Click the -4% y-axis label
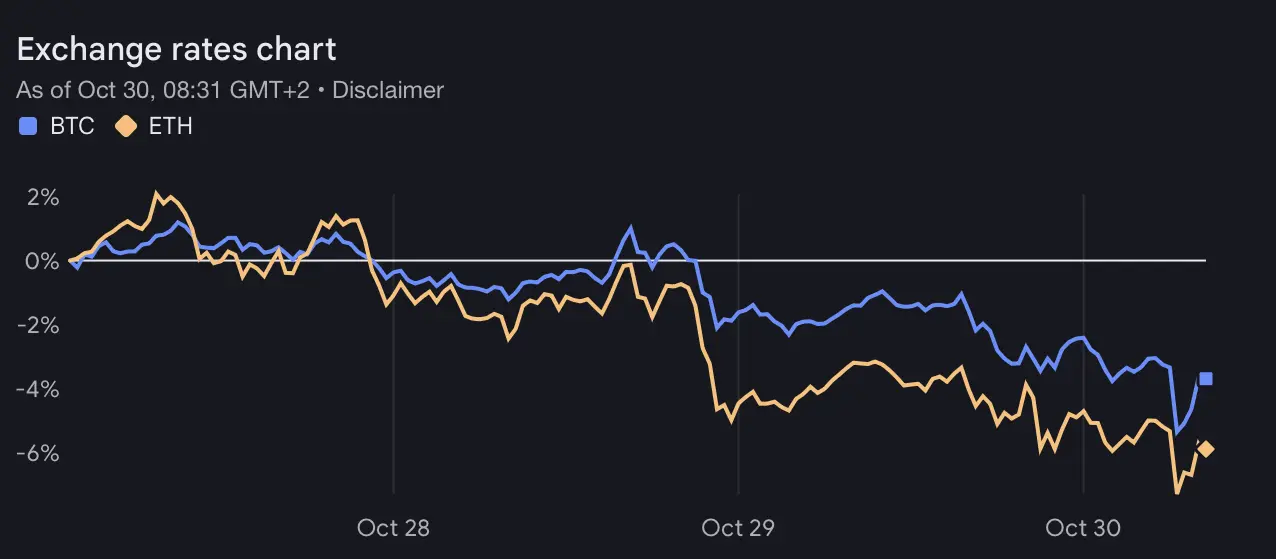Image resolution: width=1276 pixels, height=559 pixels. coord(38,389)
